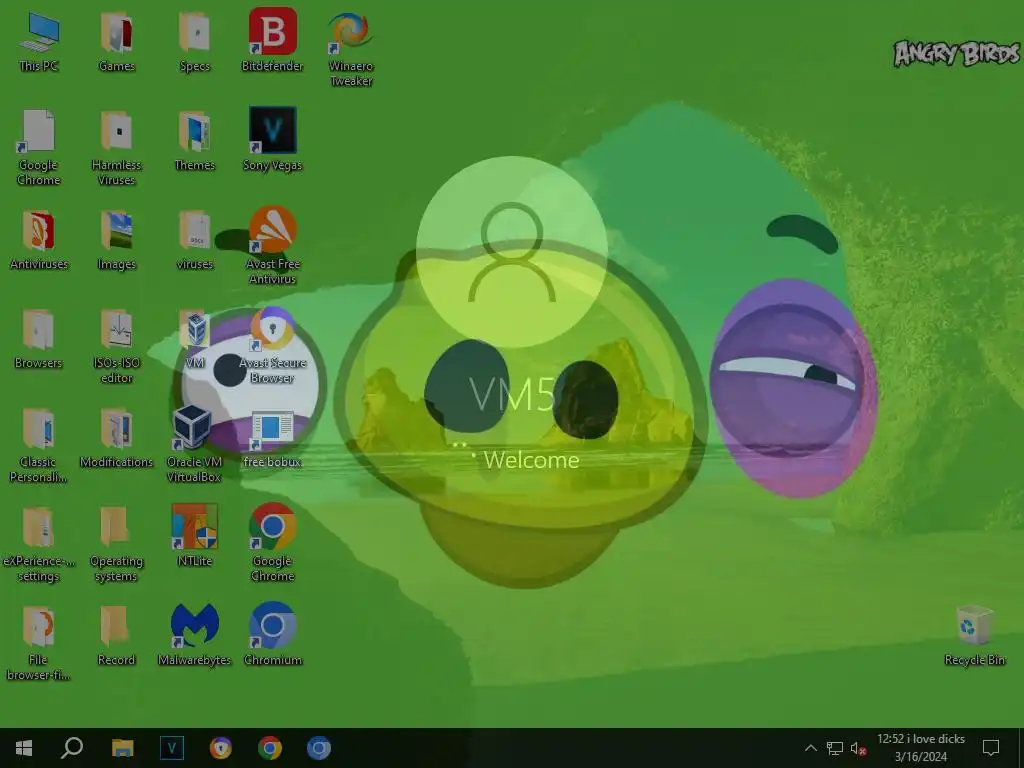Viewport: 1024px width, 768px height.
Task: Open Sony Vegas from the taskbar
Action: point(172,748)
